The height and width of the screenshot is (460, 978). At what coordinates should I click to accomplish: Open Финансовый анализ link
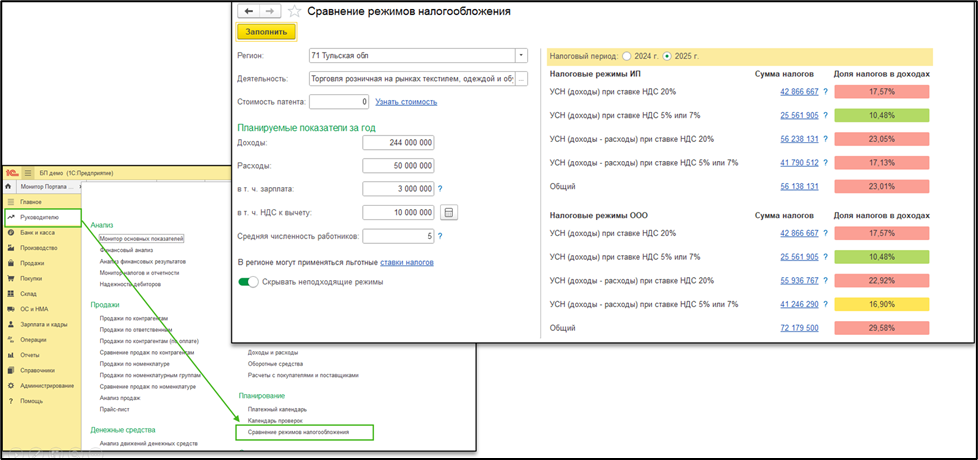[125, 249]
